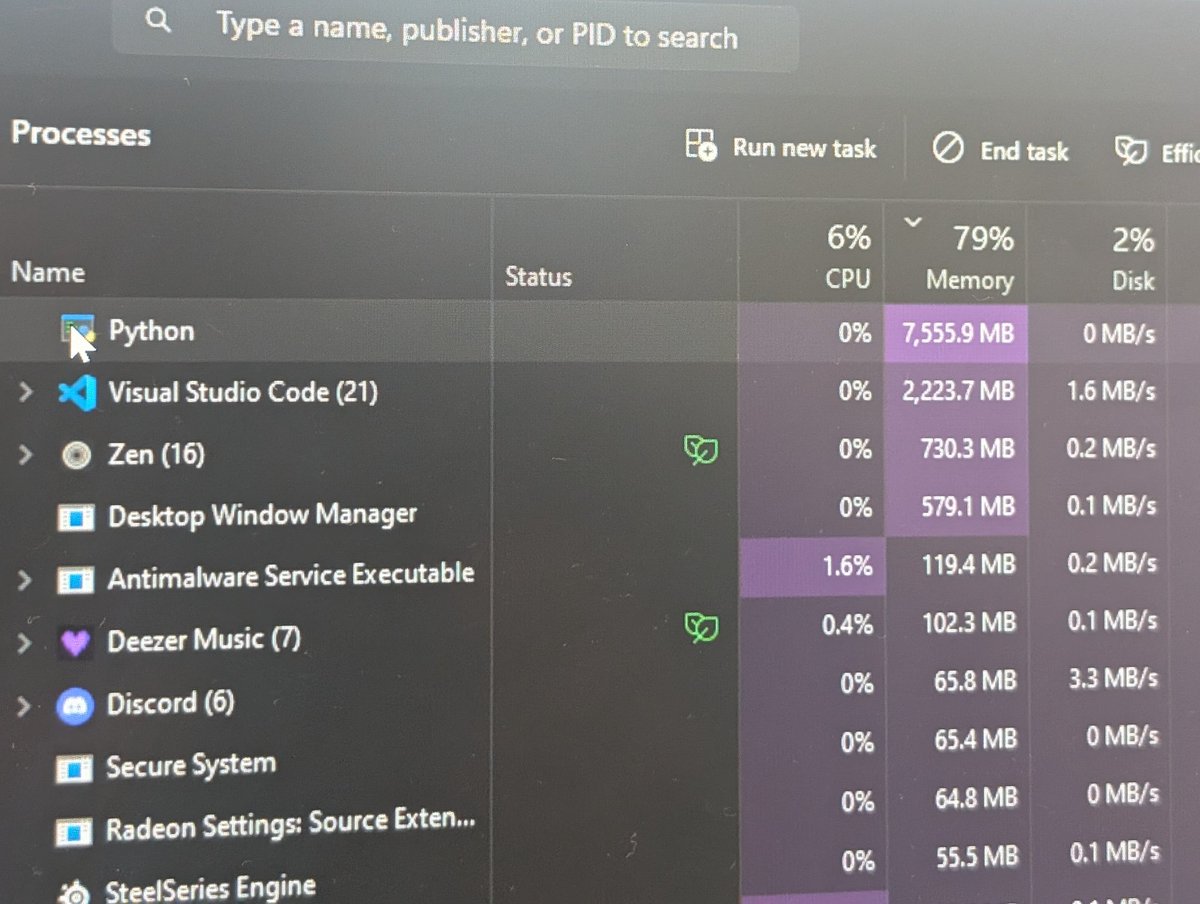Click the Deezer Music efficiency leaf icon
Screen dimensions: 1200x904
pyautogui.click(x=701, y=628)
